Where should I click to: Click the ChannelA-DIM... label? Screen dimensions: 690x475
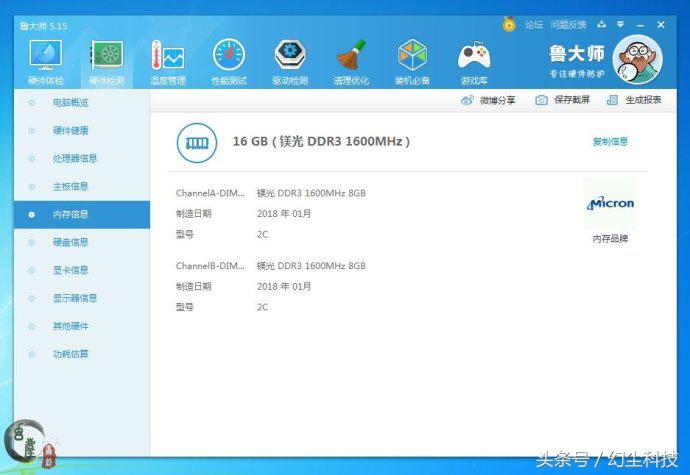point(210,193)
